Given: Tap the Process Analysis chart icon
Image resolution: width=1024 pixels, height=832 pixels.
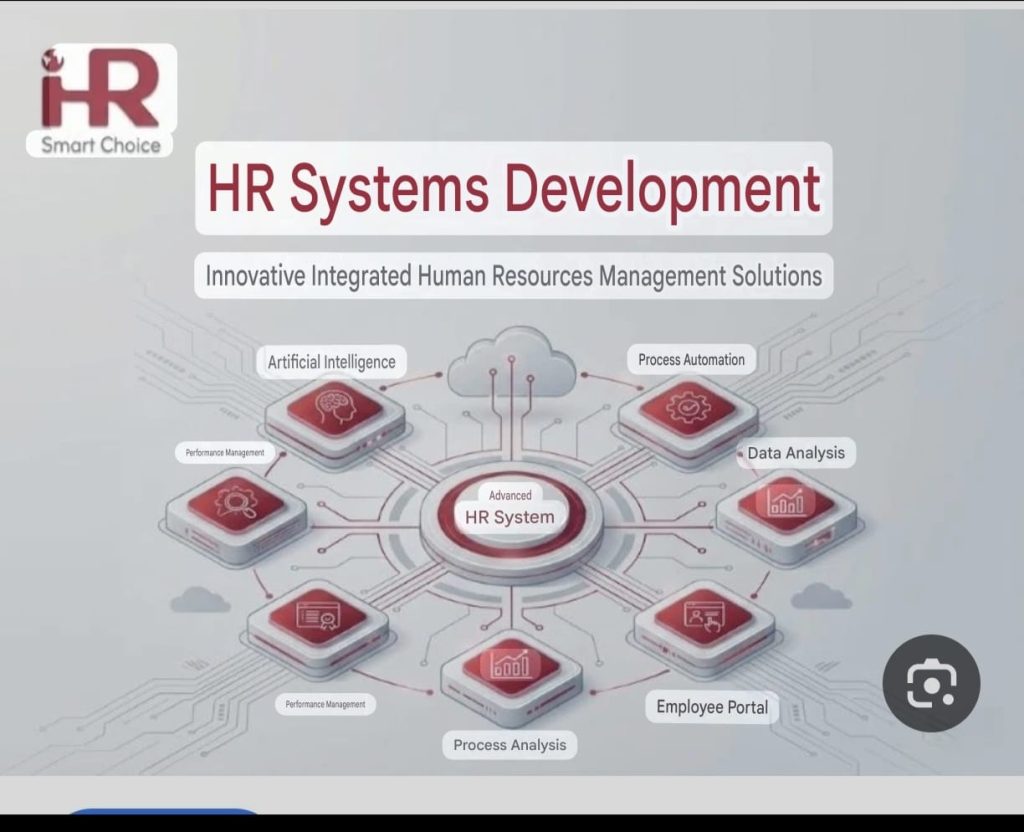Looking at the screenshot, I should click(x=511, y=665).
